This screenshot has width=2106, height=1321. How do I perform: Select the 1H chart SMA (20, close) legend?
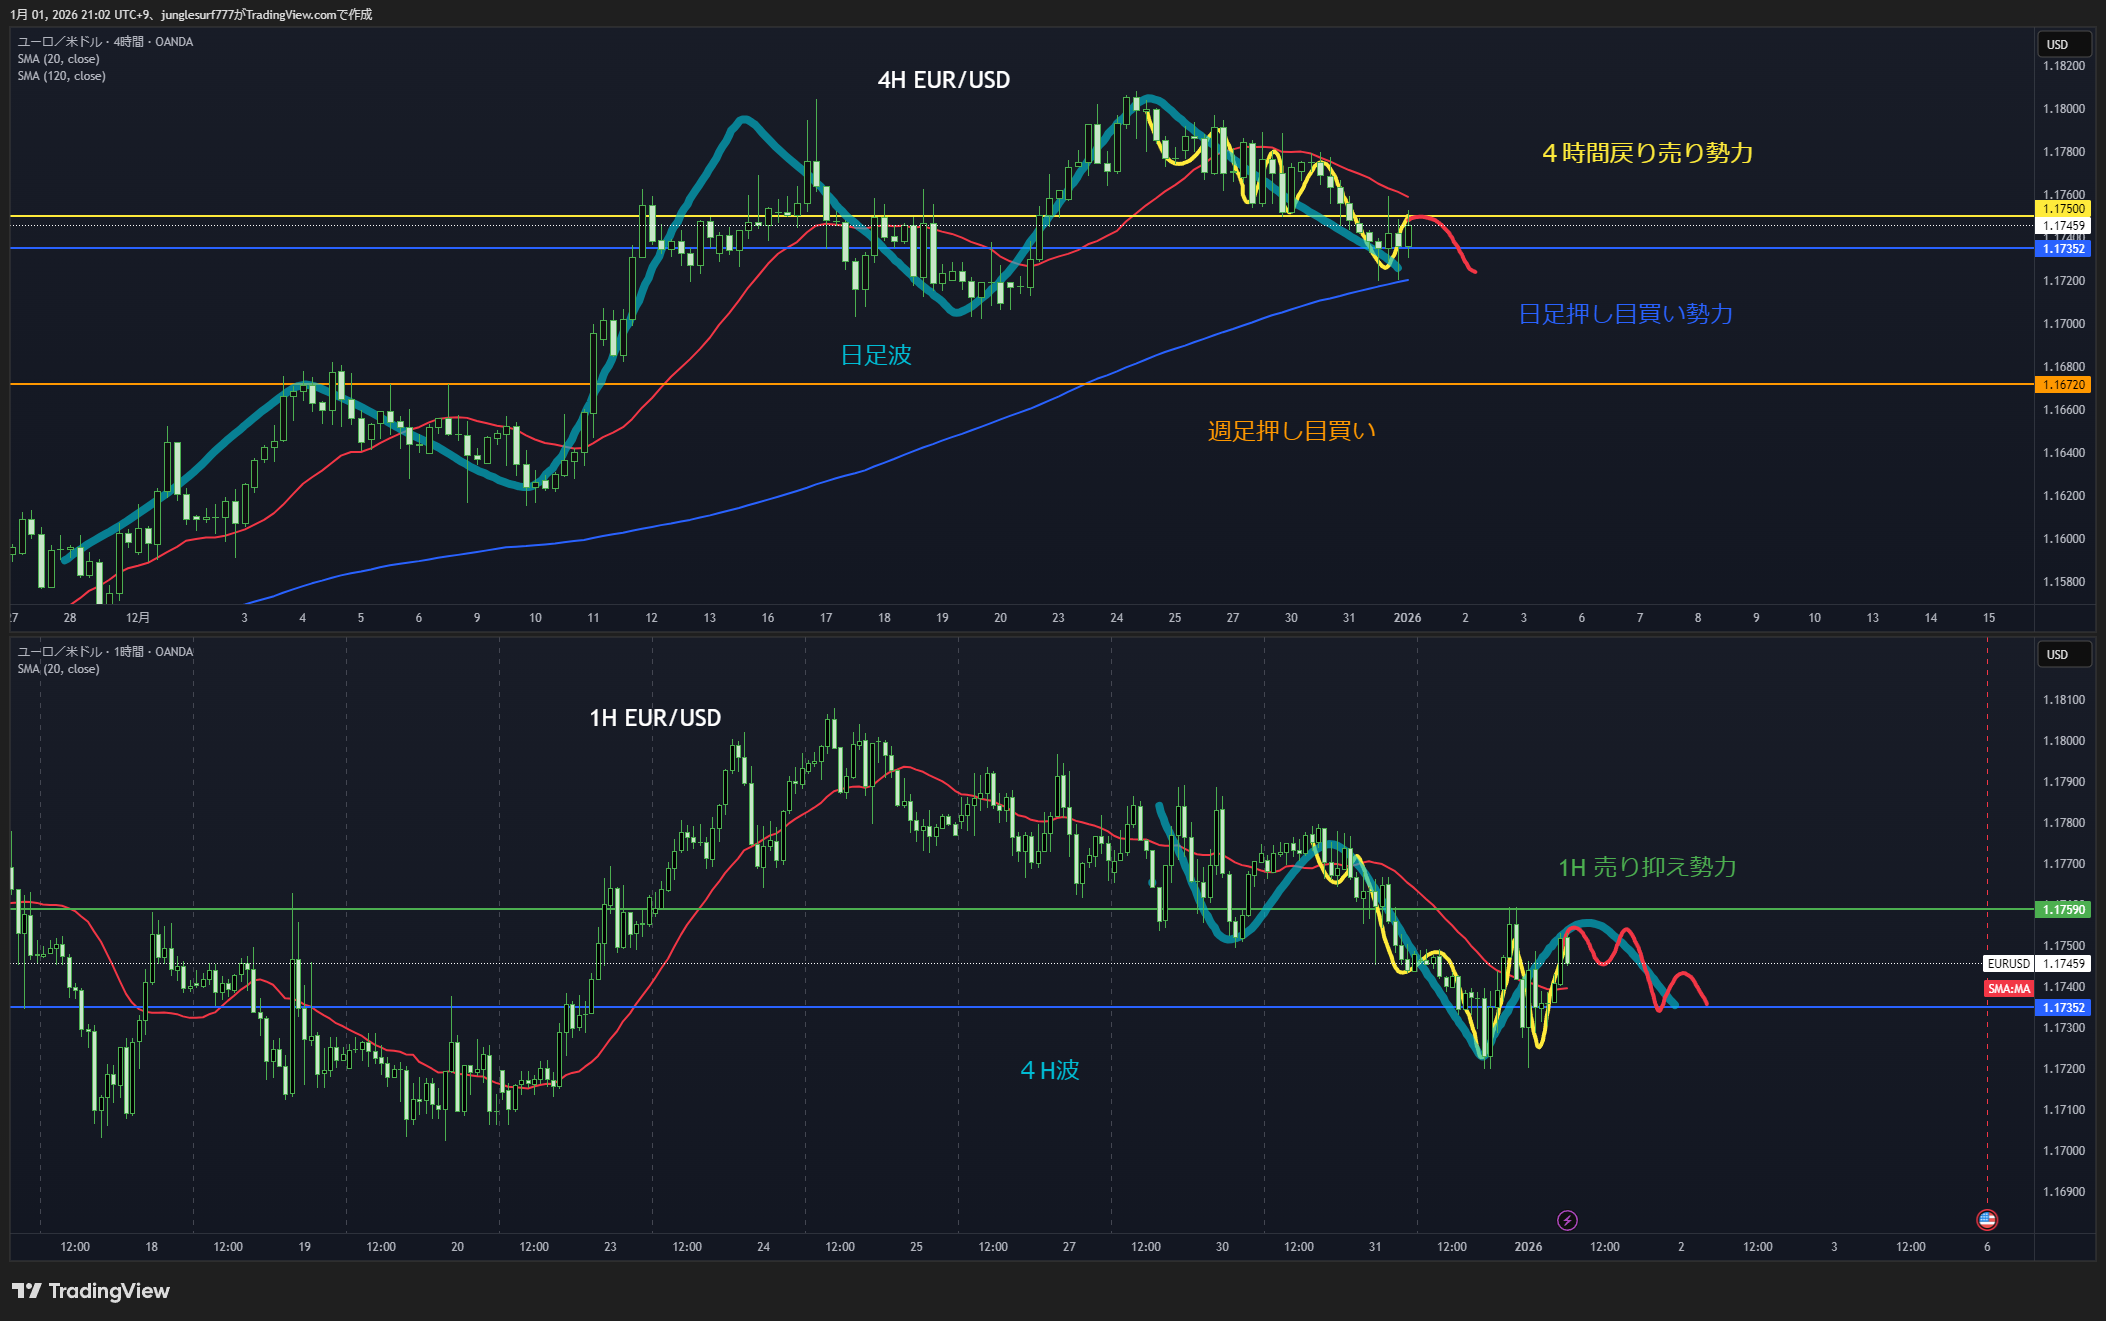[x=58, y=669]
